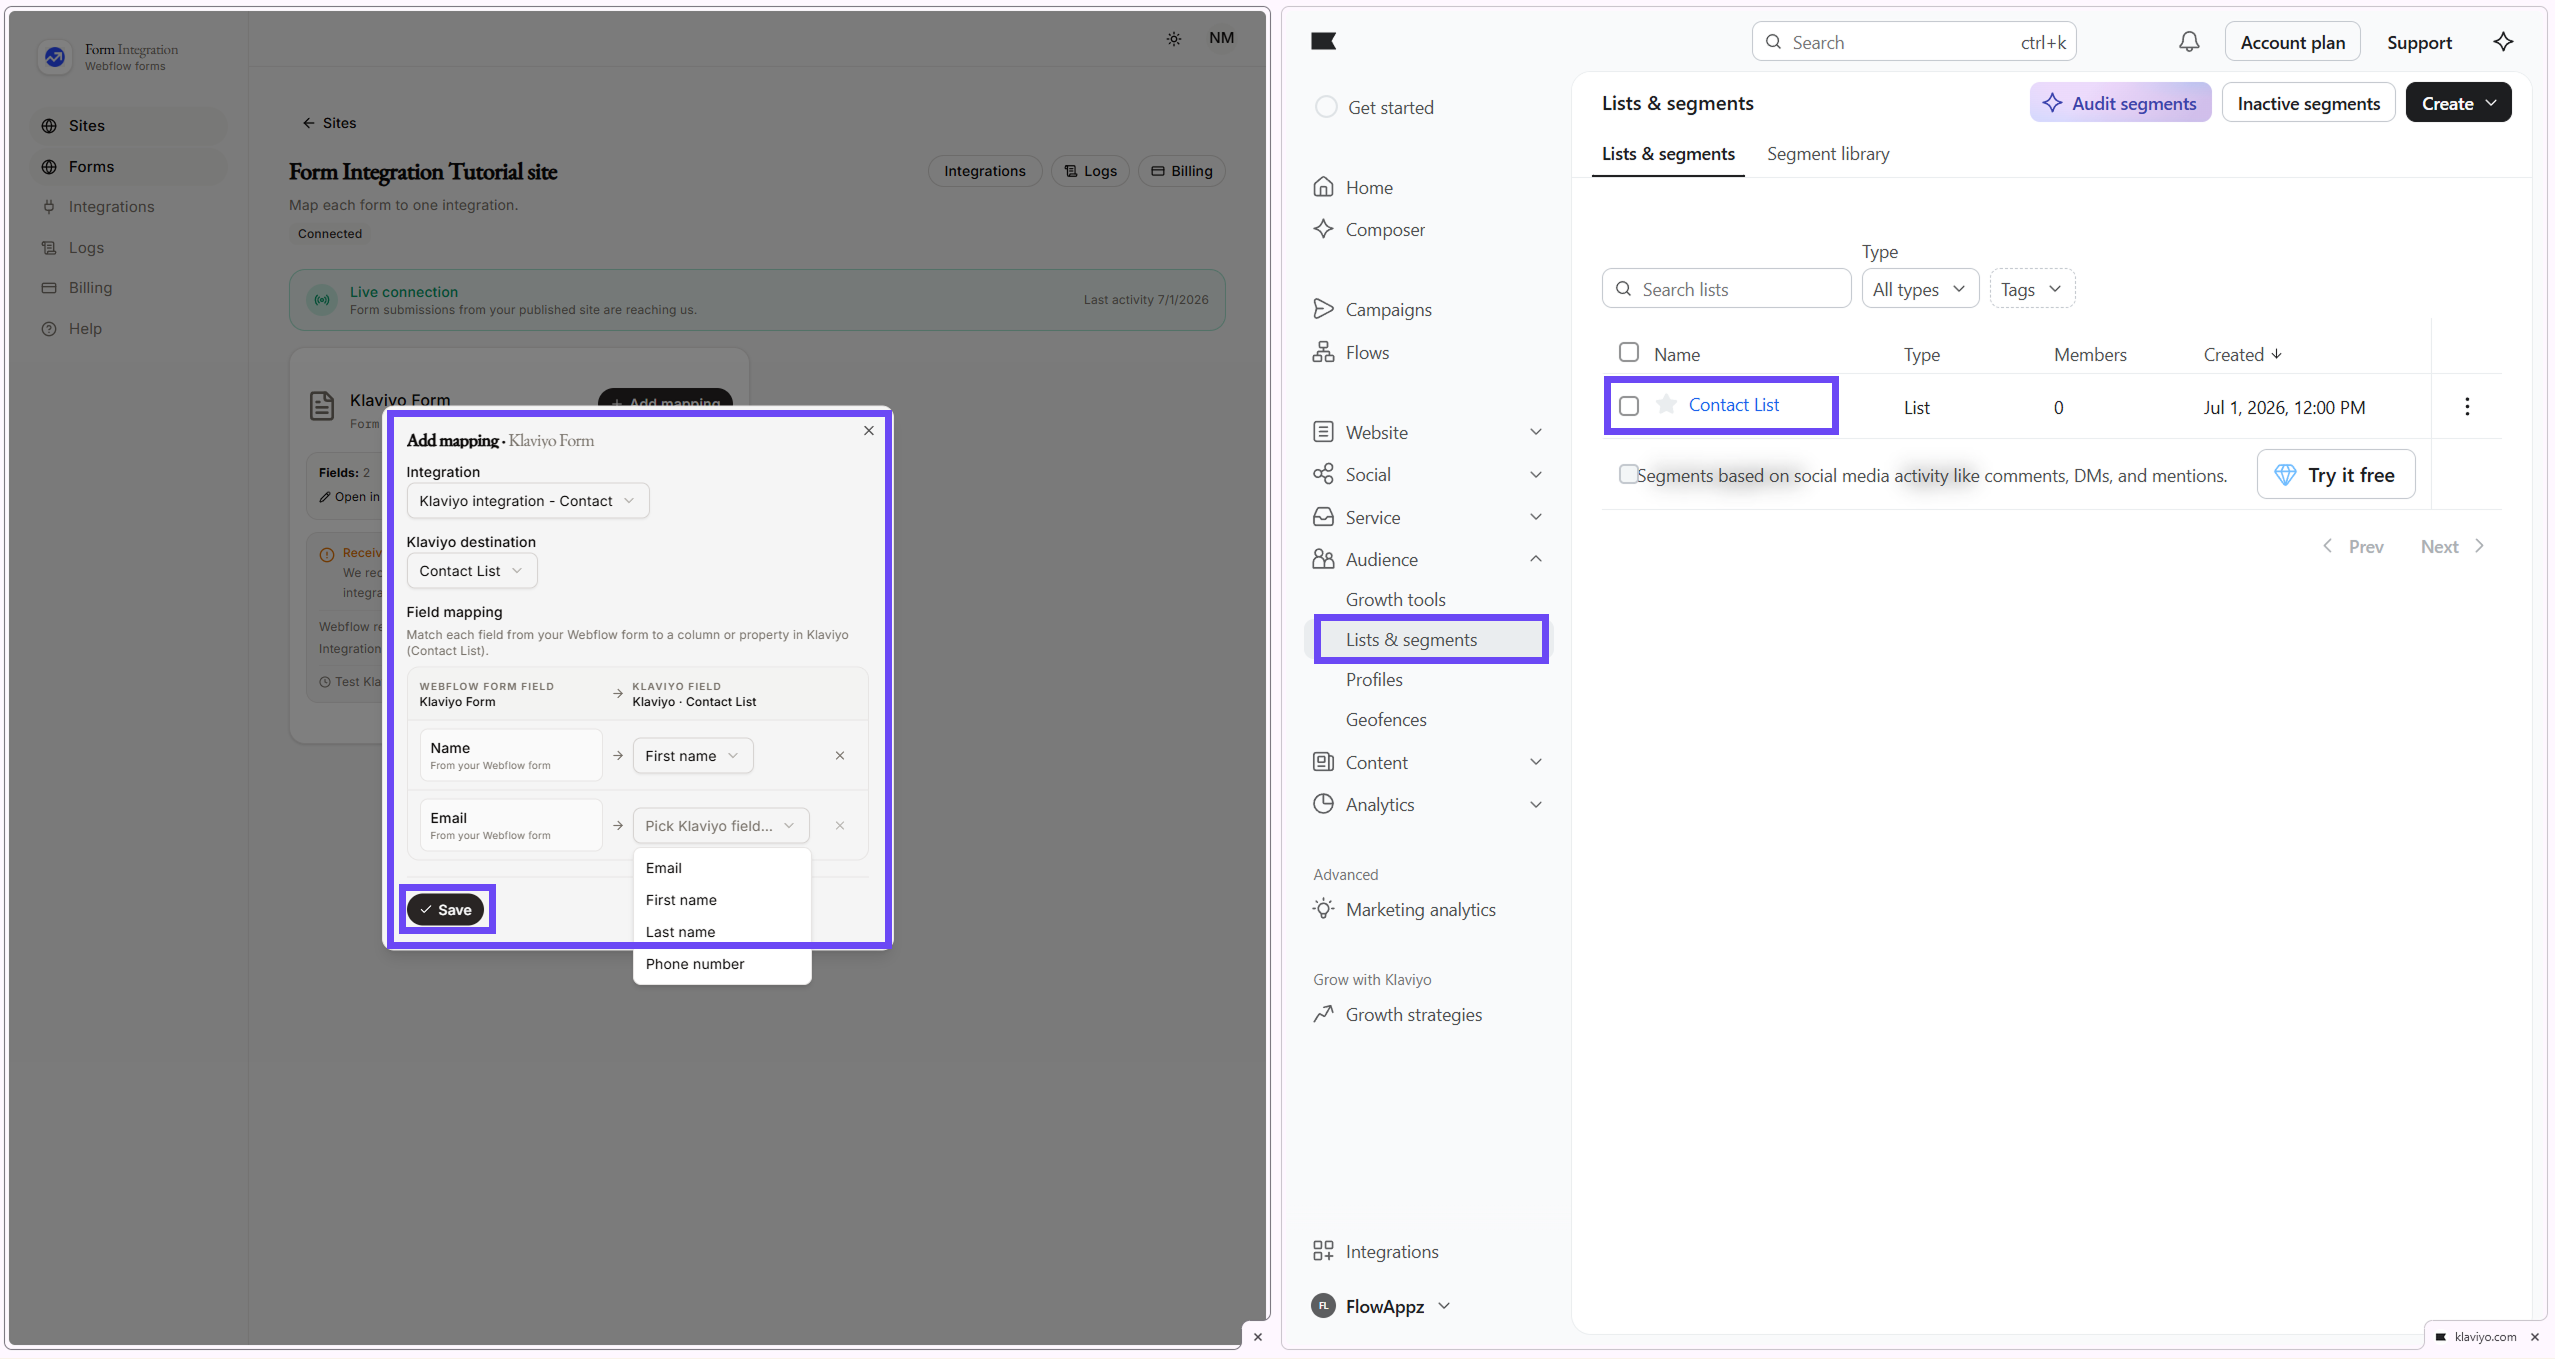Screen dimensions: 2555x1359
Task: Open Marketing analytics under Advanced
Action: click(1404, 909)
